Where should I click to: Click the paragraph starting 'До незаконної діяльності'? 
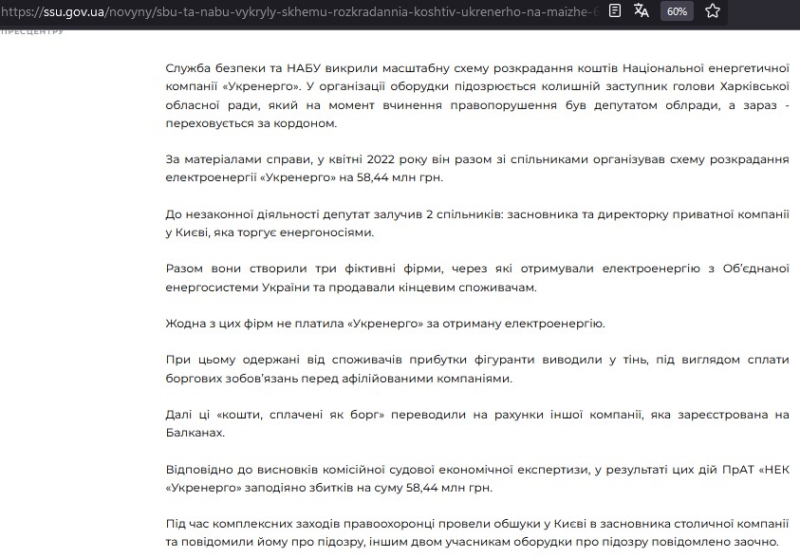tap(478, 224)
